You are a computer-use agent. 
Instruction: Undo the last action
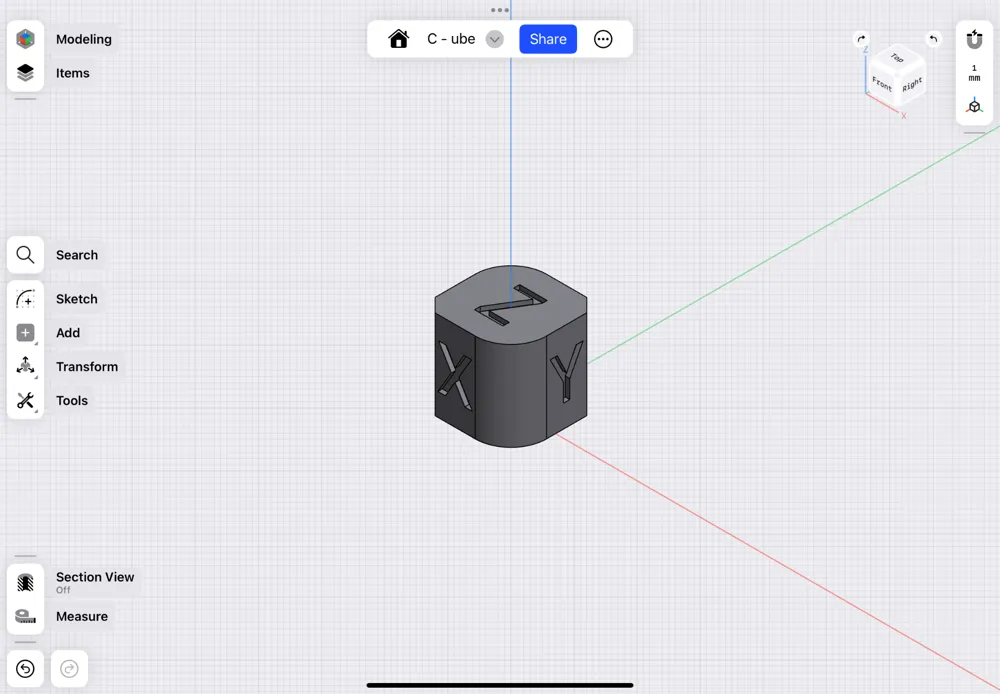point(26,668)
